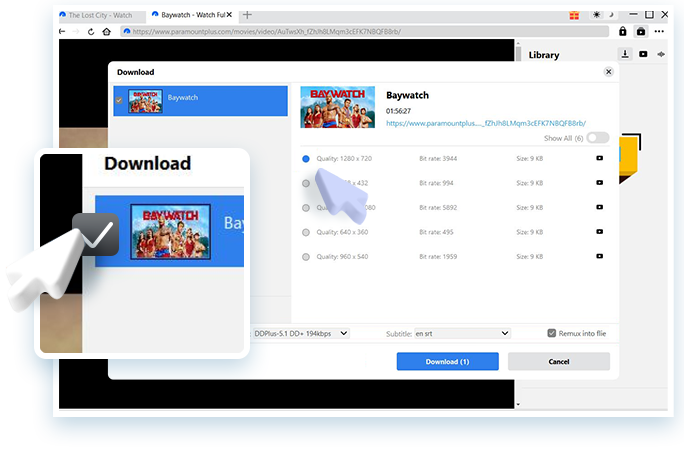Image resolution: width=684 pixels, height=449 pixels.
Task: Select the 5892 bit rate quality radio
Action: (306, 208)
